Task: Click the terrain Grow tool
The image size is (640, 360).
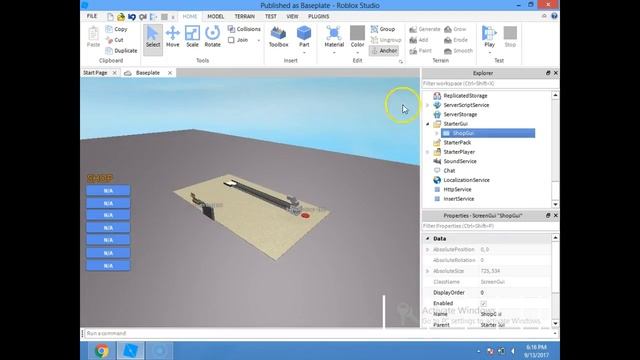Action: pos(455,29)
